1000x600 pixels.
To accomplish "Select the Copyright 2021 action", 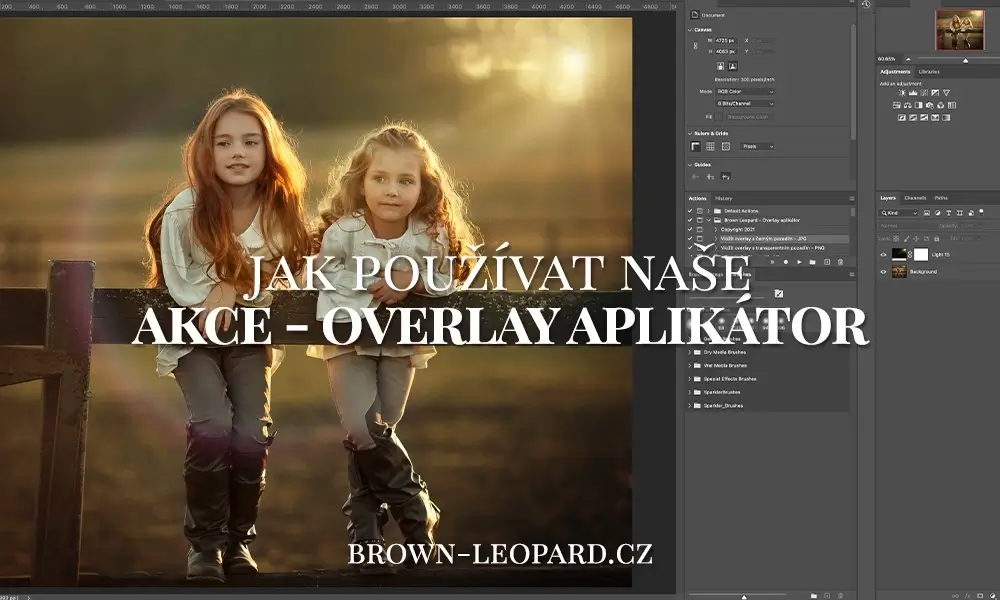I will pos(737,229).
